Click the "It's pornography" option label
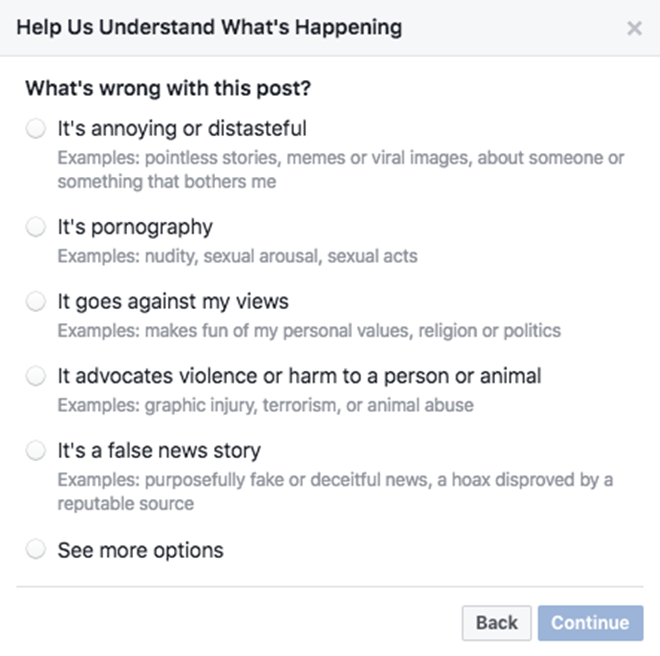 pyautogui.click(x=135, y=228)
